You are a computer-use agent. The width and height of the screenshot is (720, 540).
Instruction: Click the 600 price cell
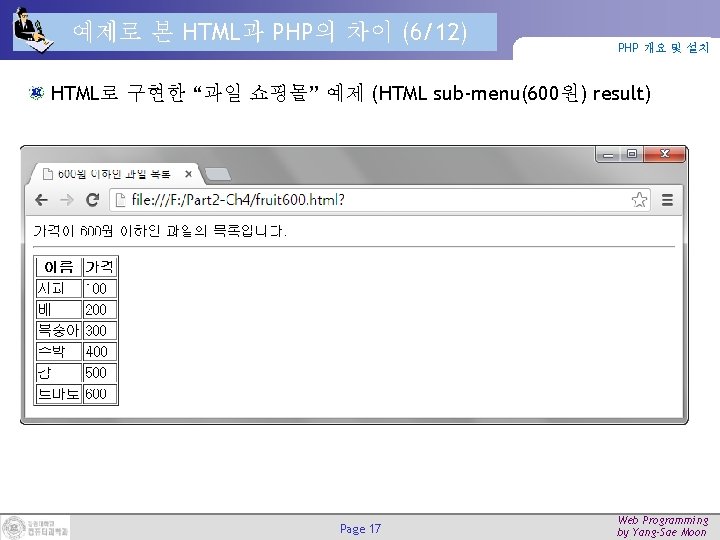click(100, 394)
